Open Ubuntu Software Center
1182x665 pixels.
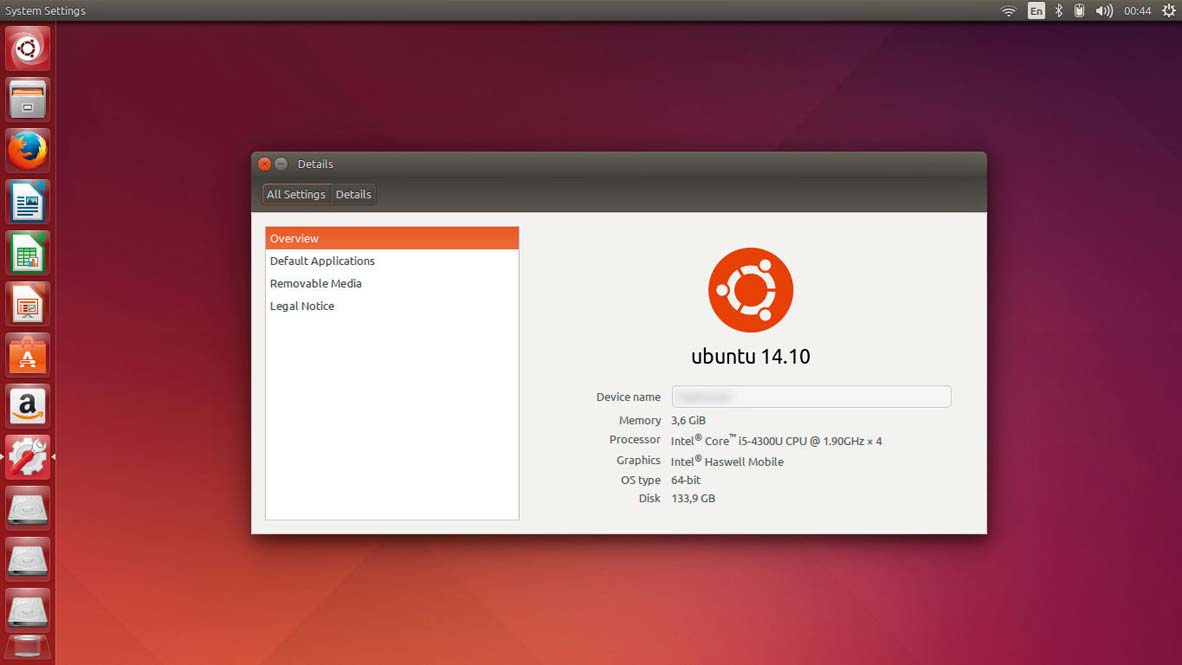click(x=28, y=355)
